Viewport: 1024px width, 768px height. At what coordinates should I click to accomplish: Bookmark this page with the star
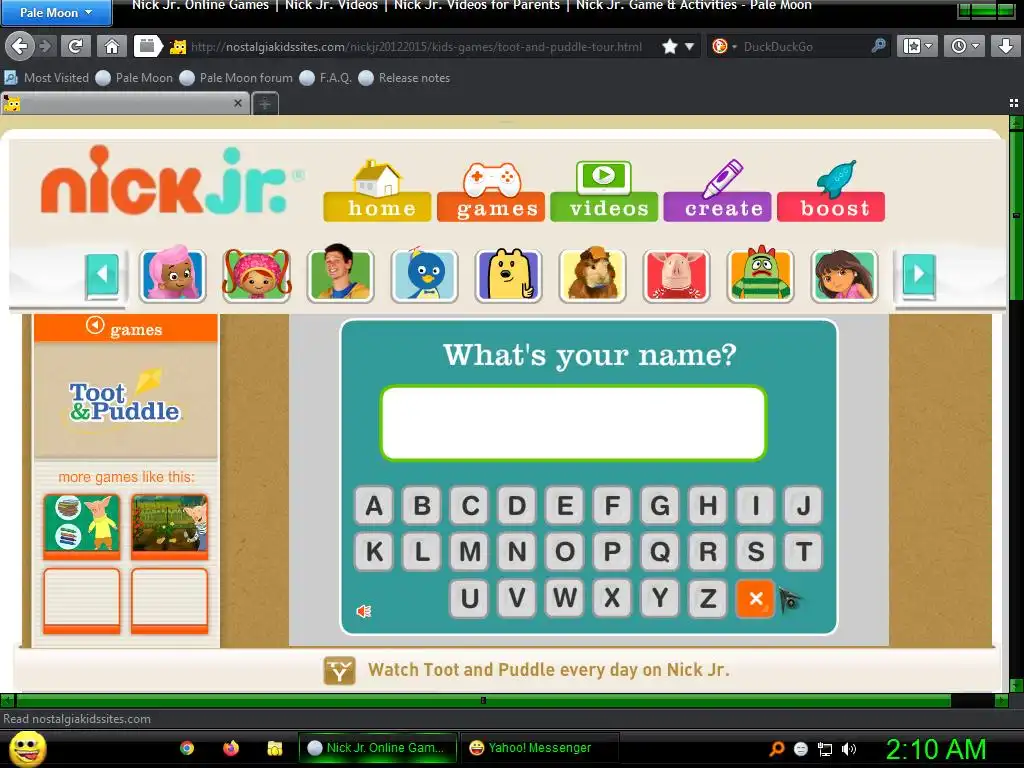tap(669, 46)
